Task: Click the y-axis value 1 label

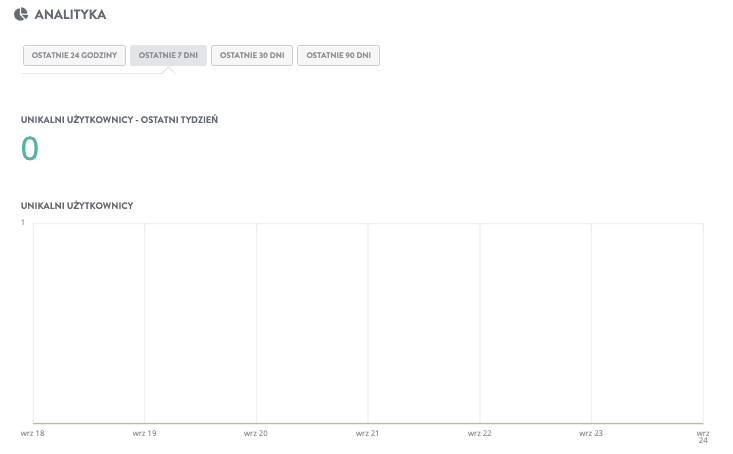Action: [23, 223]
